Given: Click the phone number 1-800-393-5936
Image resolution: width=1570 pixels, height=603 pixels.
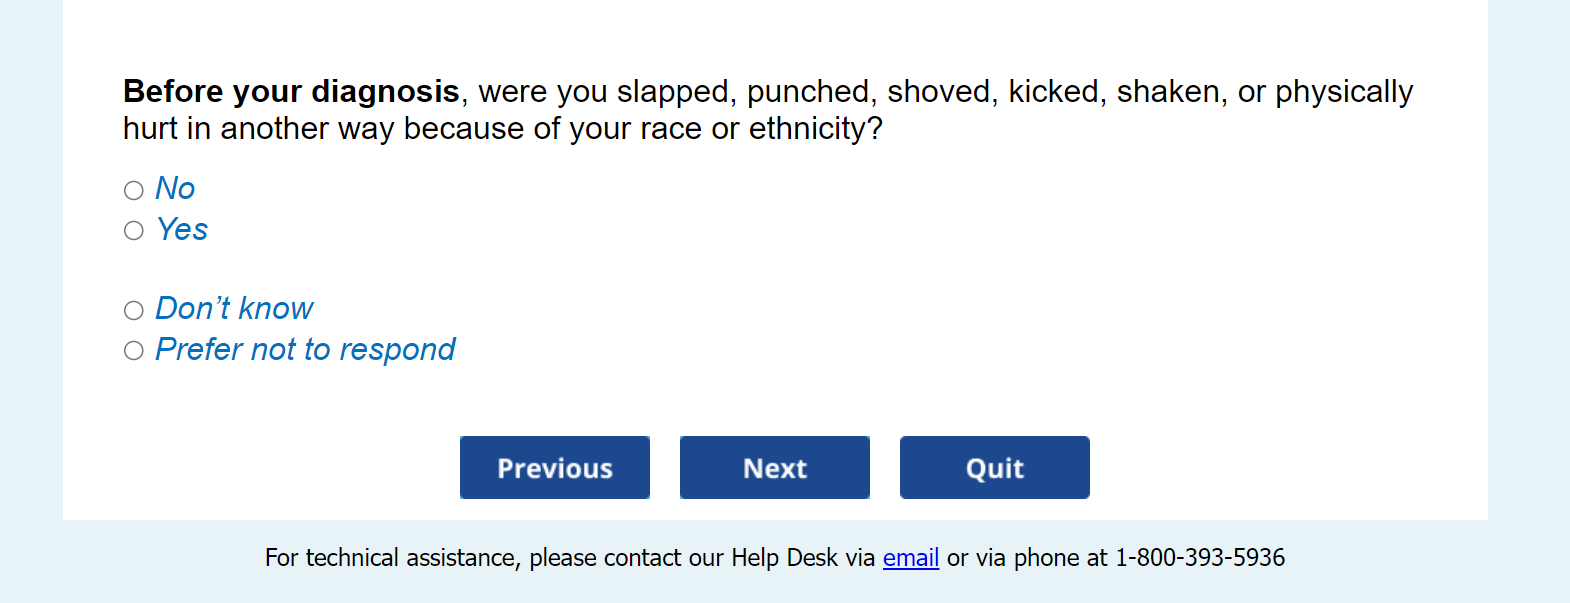Looking at the screenshot, I should click(1200, 557).
